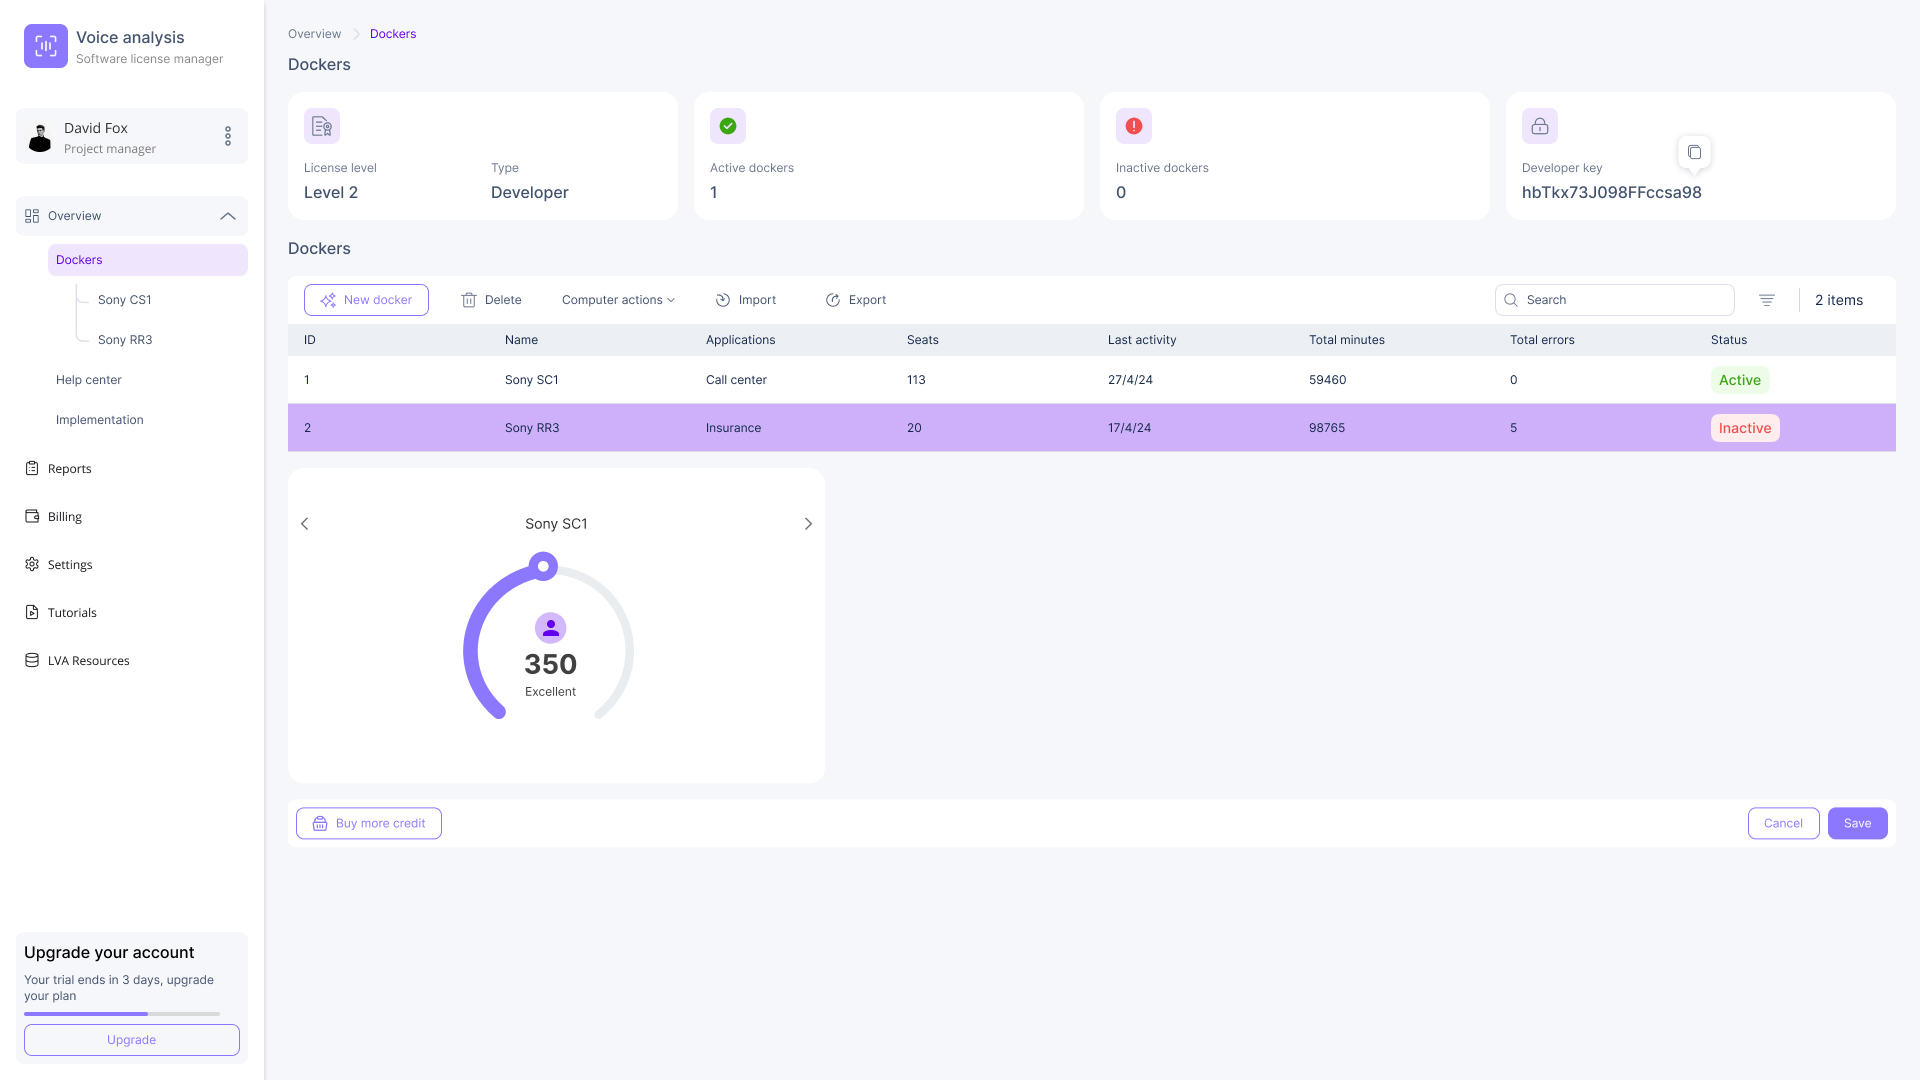Viewport: 1920px width, 1080px height.
Task: Click the filter icon beside search
Action: point(1767,300)
